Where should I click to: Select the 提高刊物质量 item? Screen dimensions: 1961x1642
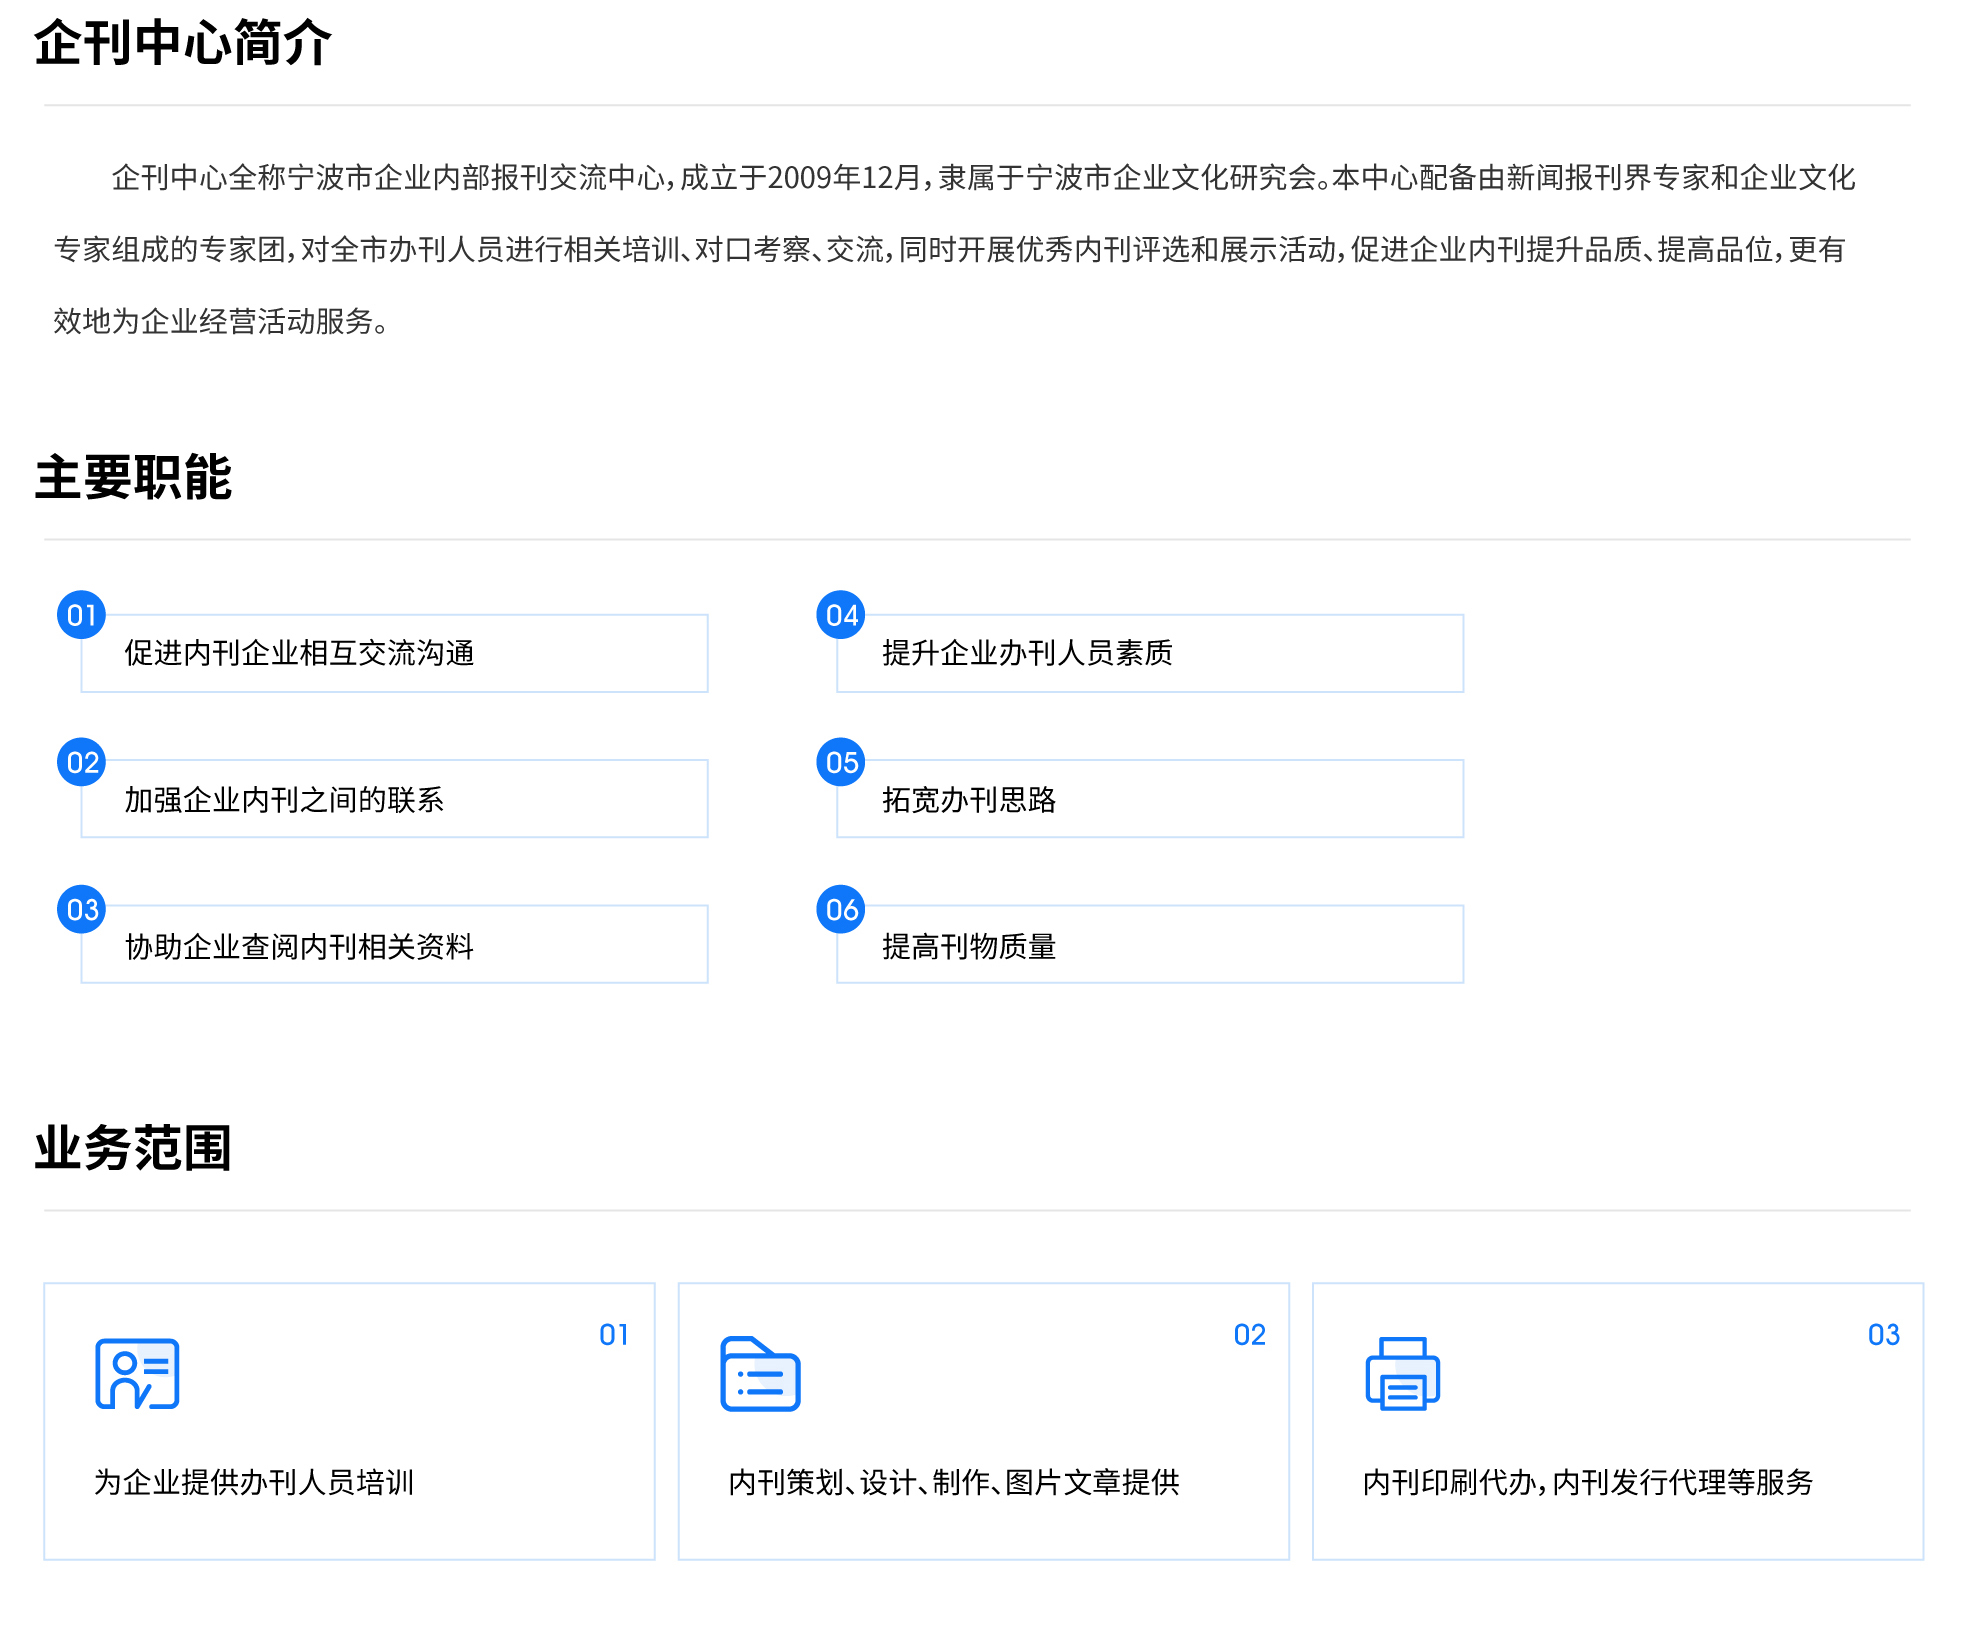coord(1150,945)
